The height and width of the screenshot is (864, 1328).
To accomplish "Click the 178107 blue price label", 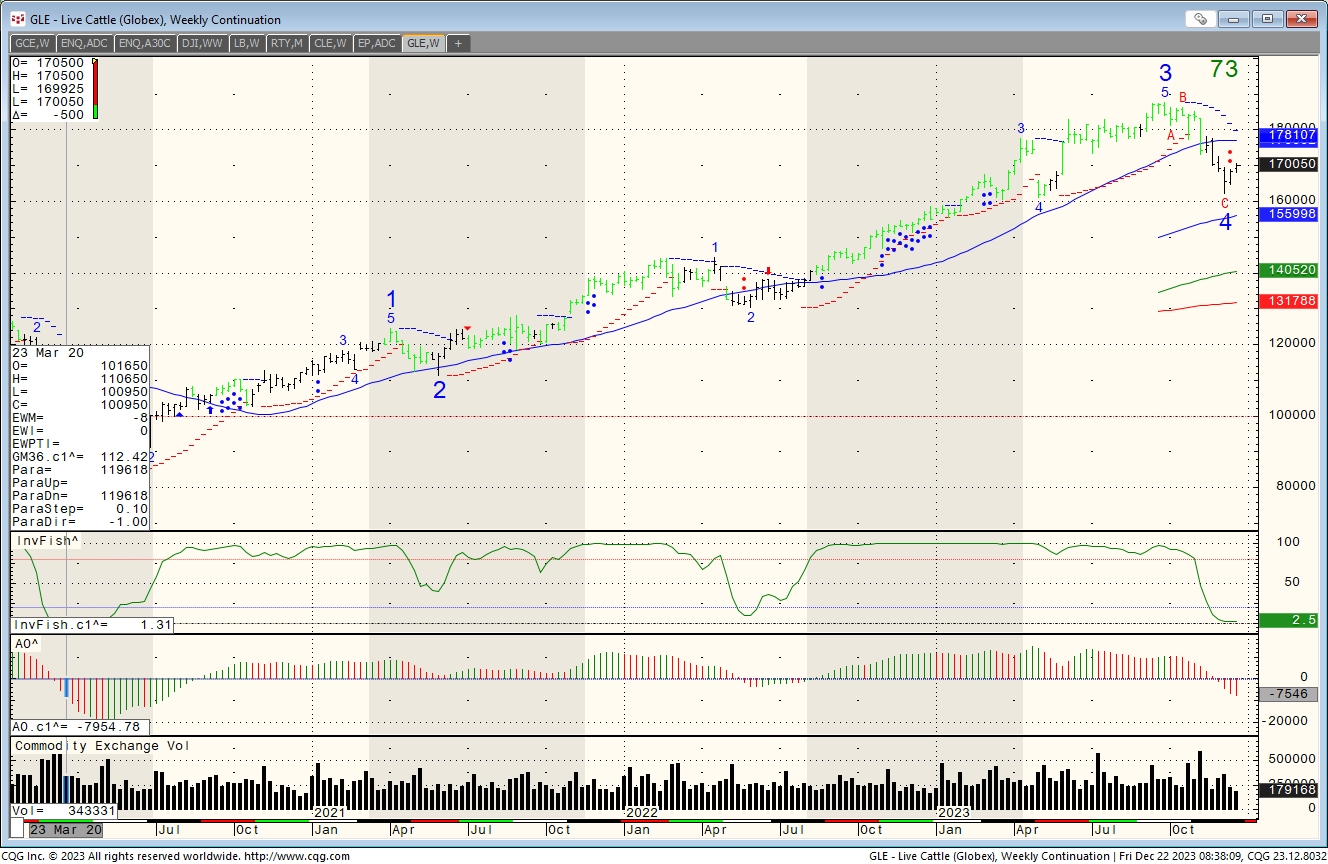I will (1290, 134).
